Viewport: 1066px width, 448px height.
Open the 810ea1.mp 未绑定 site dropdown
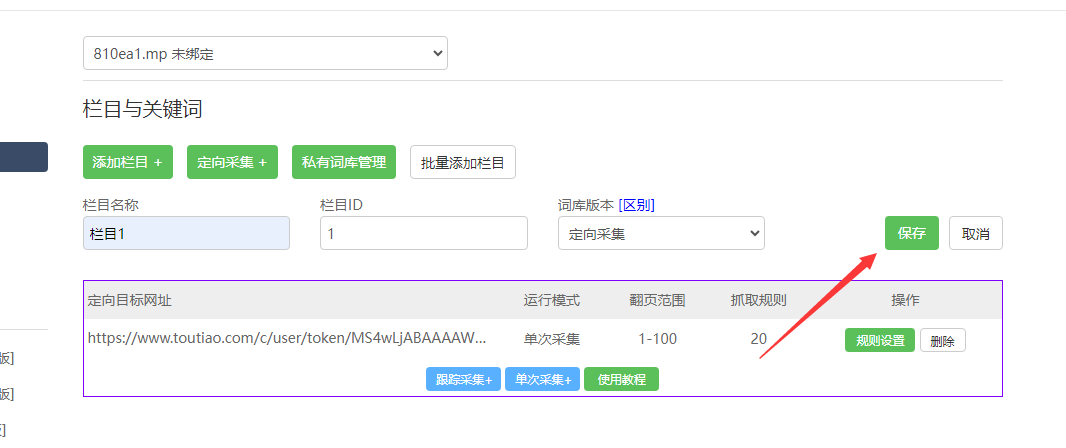265,53
